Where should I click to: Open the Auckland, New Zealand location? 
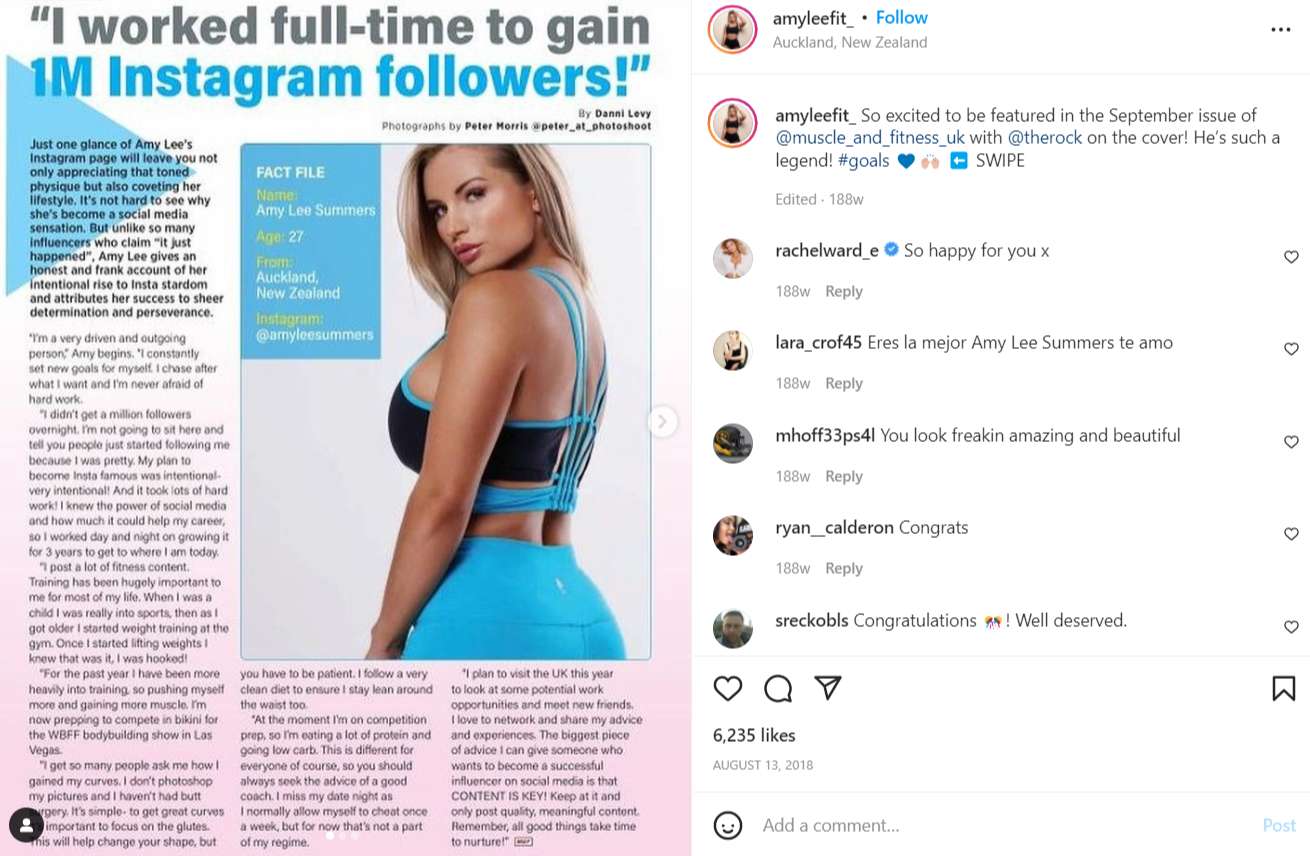click(x=850, y=42)
